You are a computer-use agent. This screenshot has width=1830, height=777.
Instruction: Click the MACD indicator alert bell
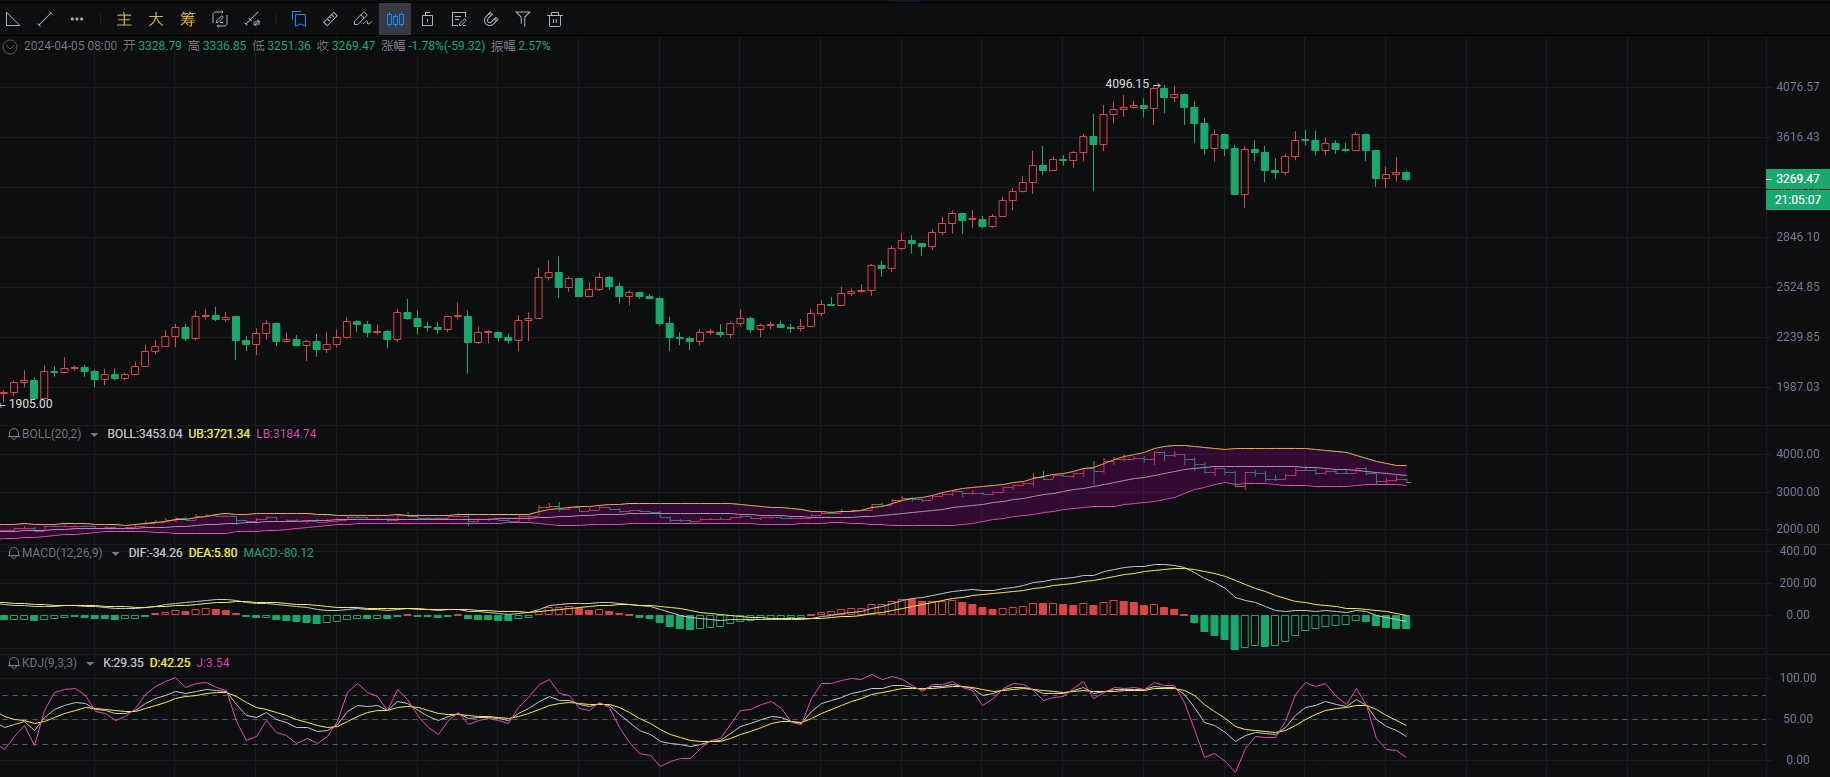[14, 553]
